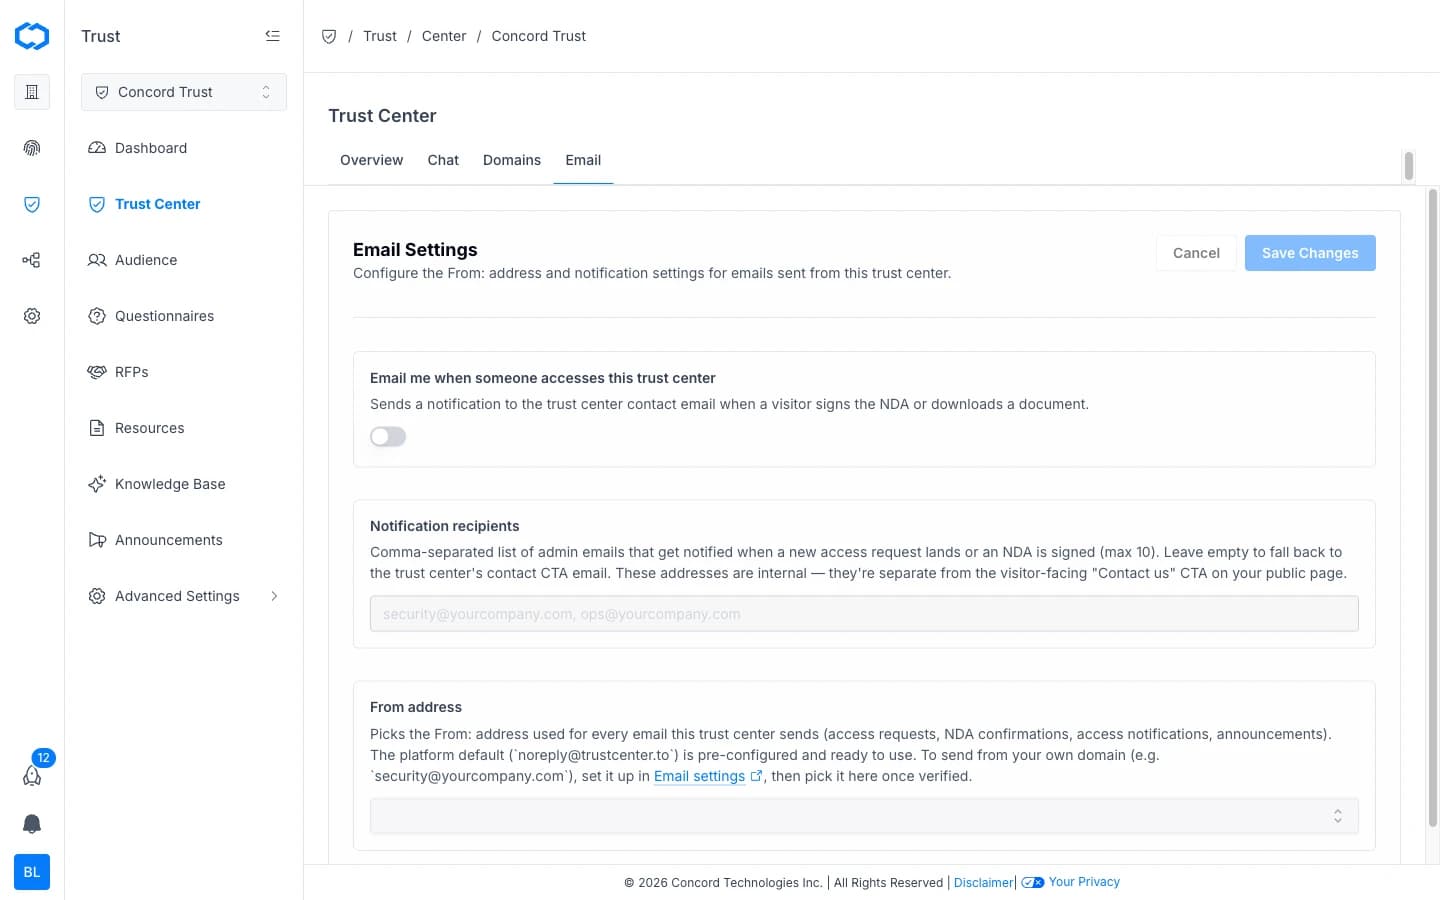Click the Dashboard gauge icon
Image resolution: width=1440 pixels, height=900 pixels.
[97, 148]
